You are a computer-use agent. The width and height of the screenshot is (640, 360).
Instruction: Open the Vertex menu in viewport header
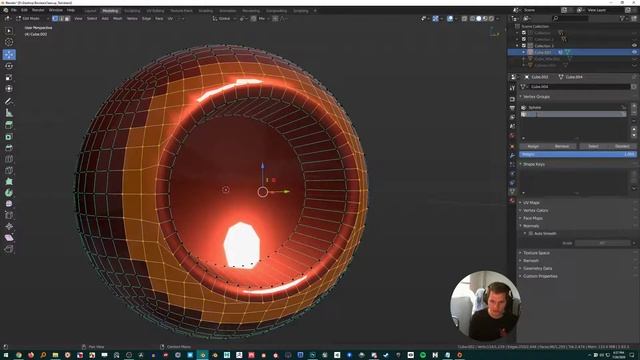pyautogui.click(x=132, y=18)
